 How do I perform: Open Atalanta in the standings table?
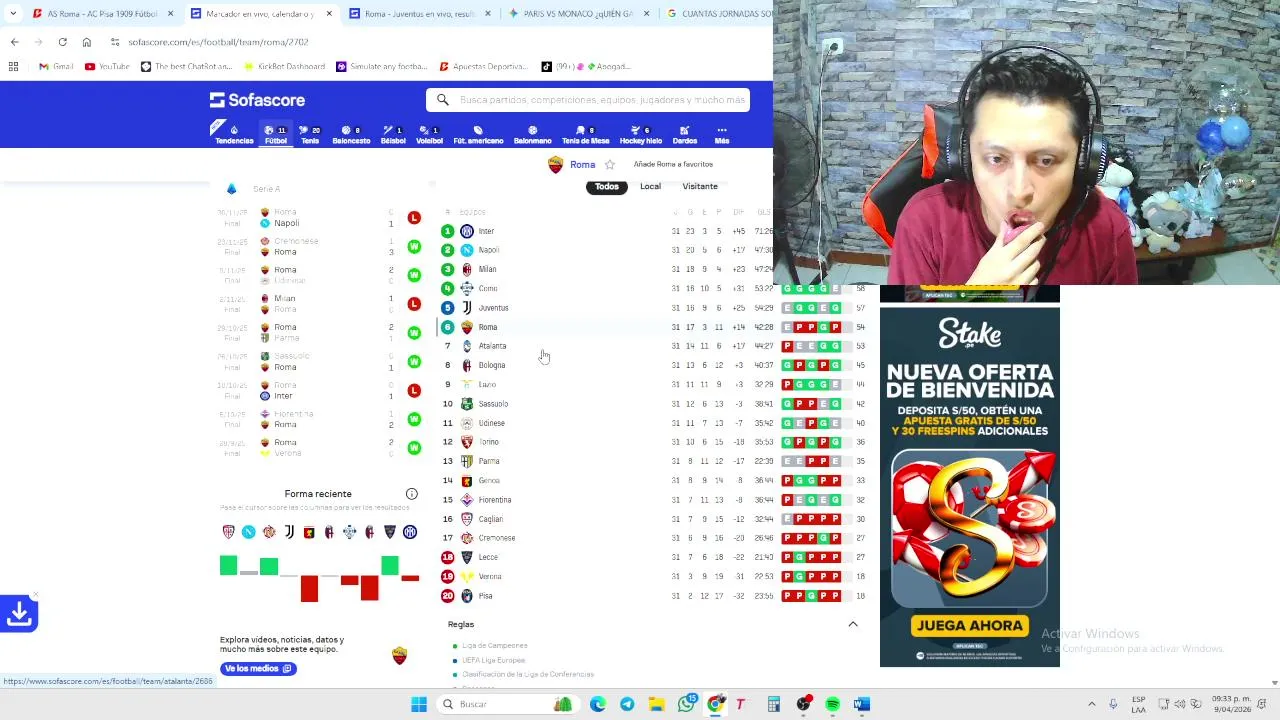click(492, 346)
